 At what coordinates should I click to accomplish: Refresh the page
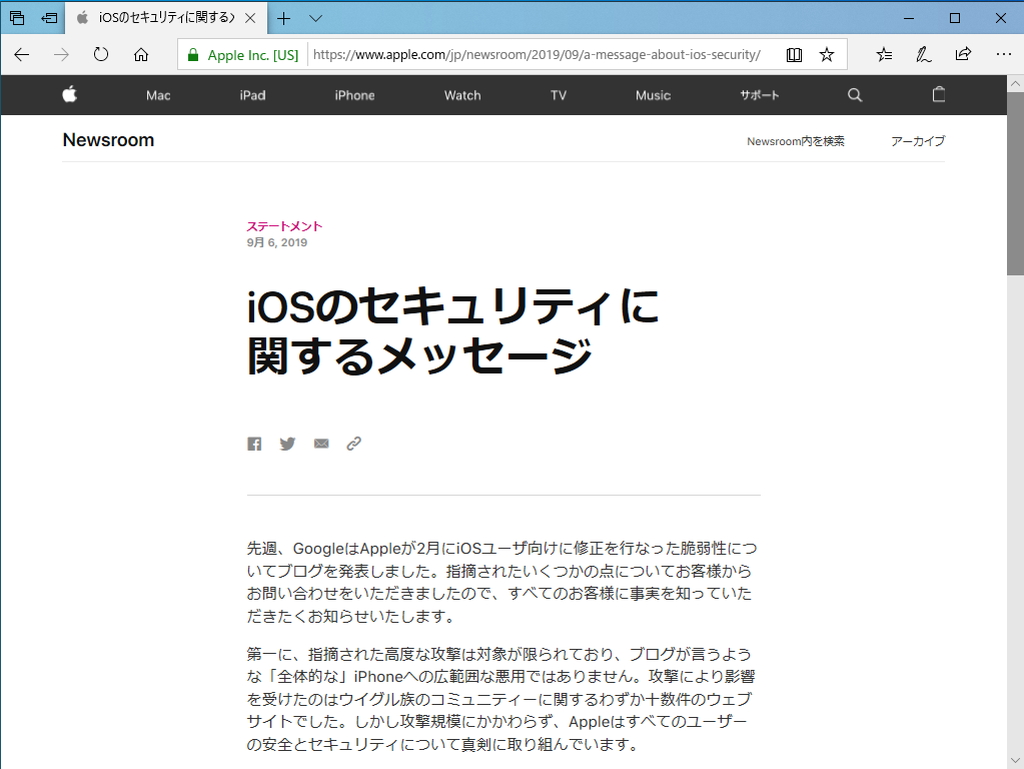click(x=100, y=55)
